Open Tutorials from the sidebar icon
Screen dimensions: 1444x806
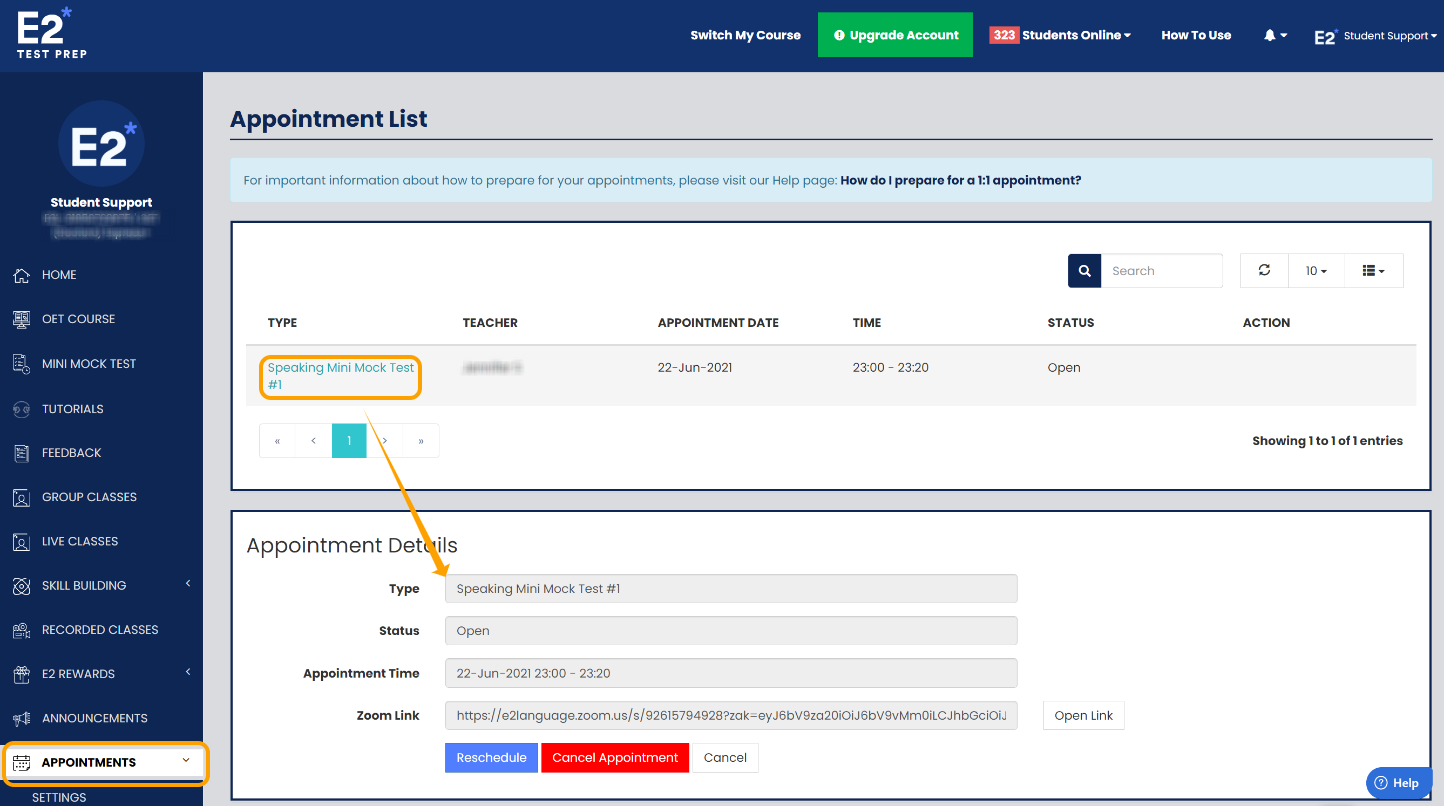(x=21, y=408)
